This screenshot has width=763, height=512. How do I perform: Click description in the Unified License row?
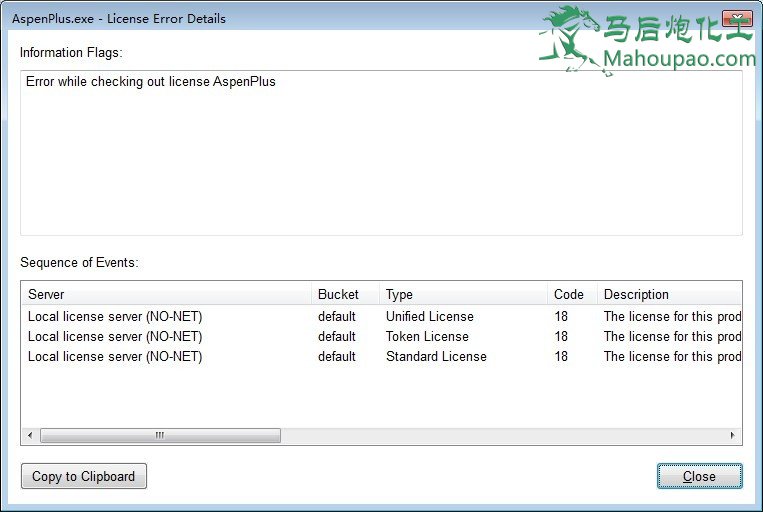click(672, 316)
